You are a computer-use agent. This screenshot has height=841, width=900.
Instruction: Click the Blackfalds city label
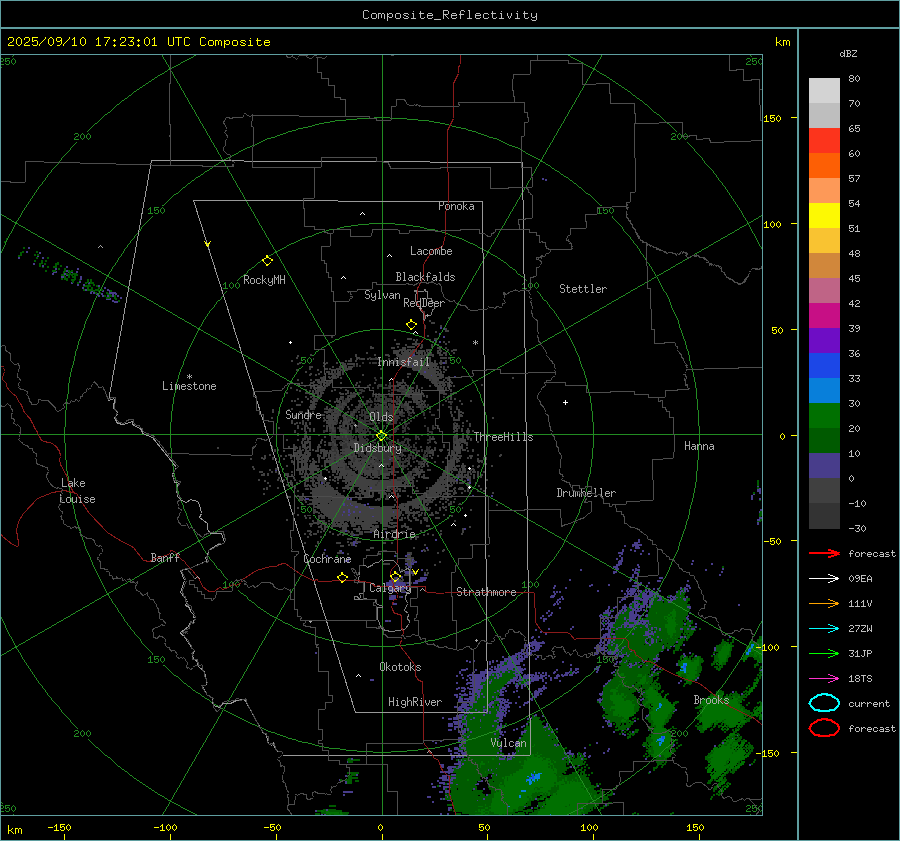click(x=425, y=277)
